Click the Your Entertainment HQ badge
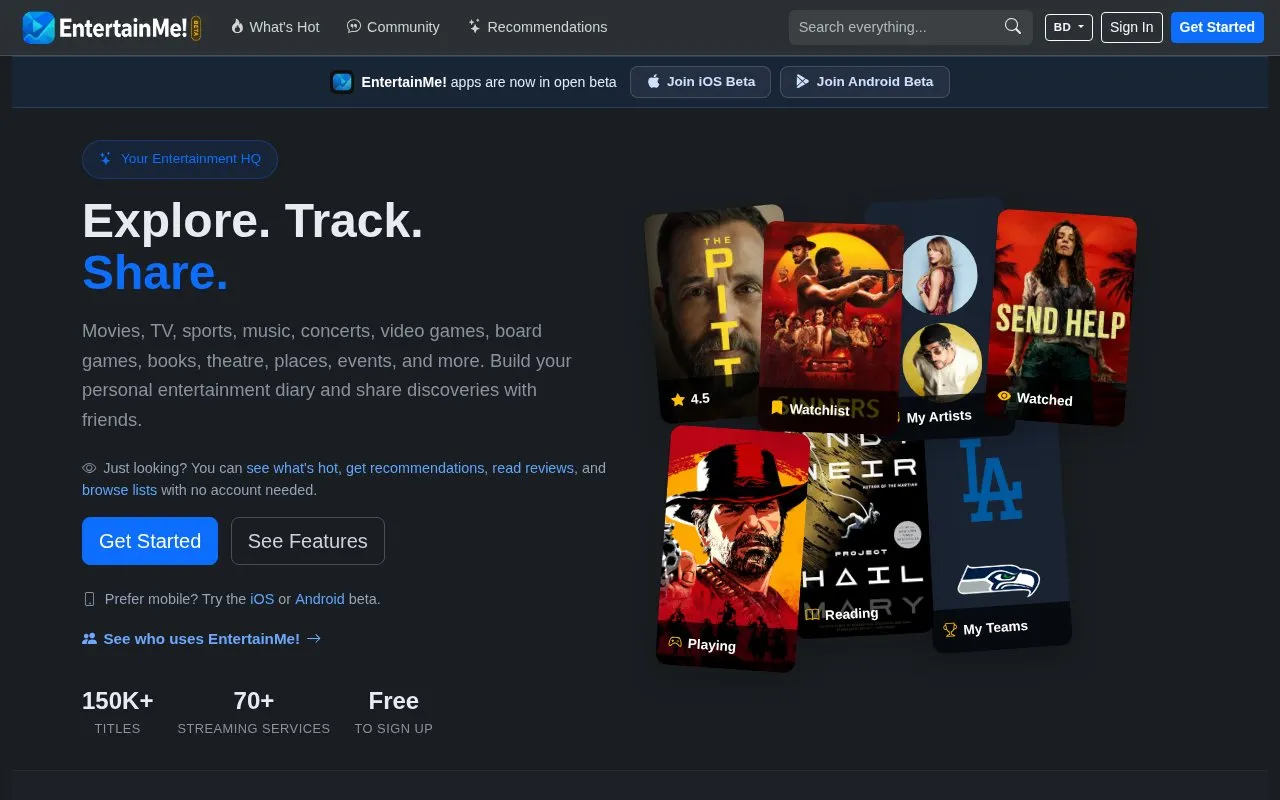This screenshot has height=800, width=1280. (x=180, y=159)
